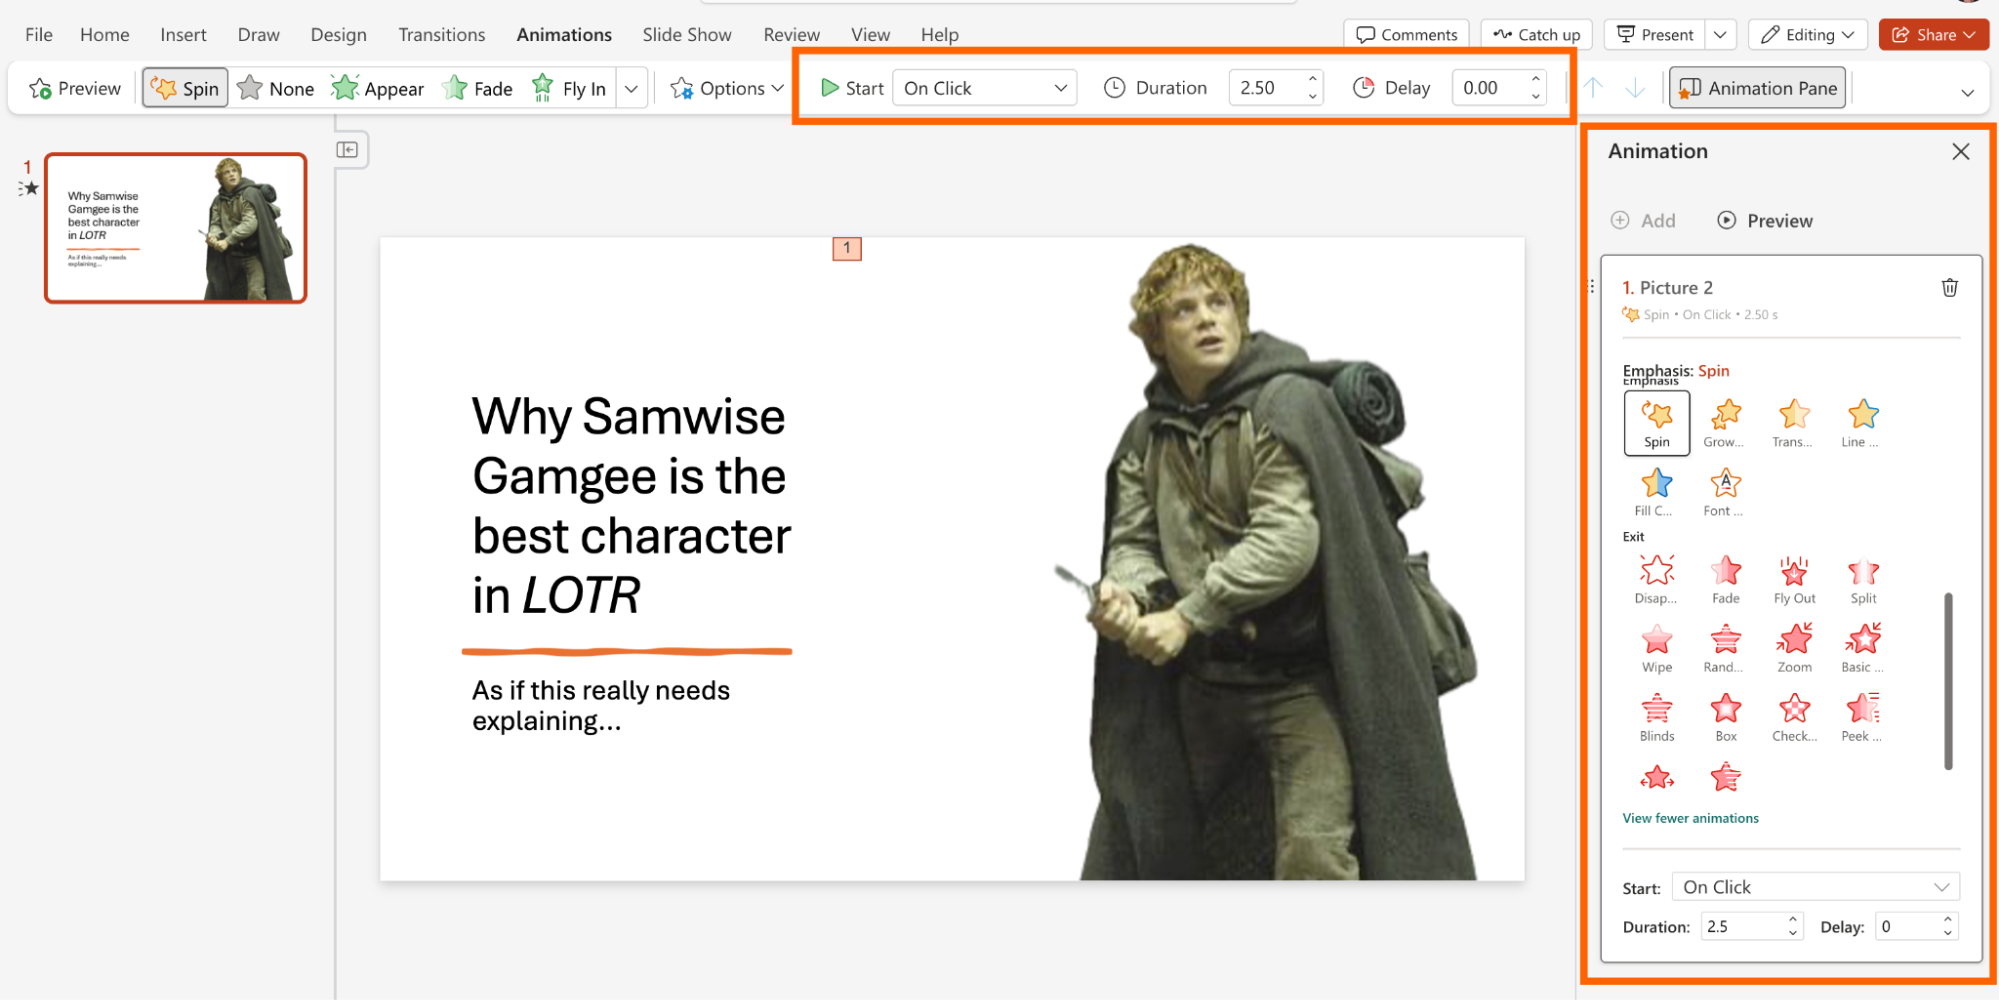Toggle the Animation Pane button
Screen dimensions: 1999x1001
(x=1757, y=88)
